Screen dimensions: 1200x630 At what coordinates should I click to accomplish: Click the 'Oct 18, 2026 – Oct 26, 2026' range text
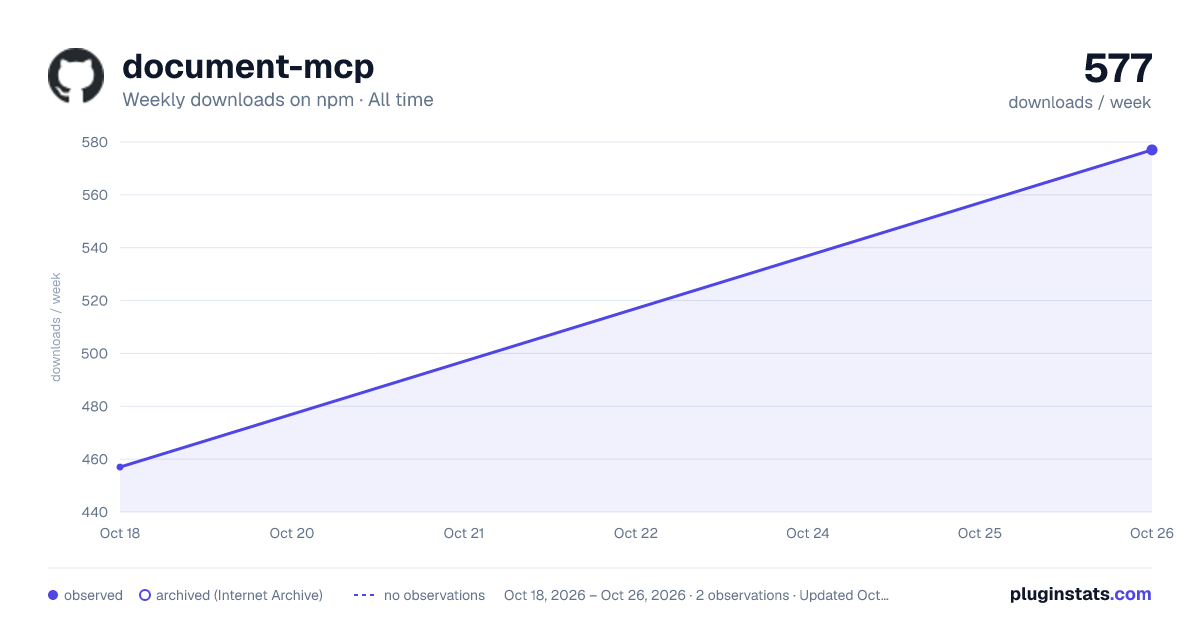click(595, 595)
